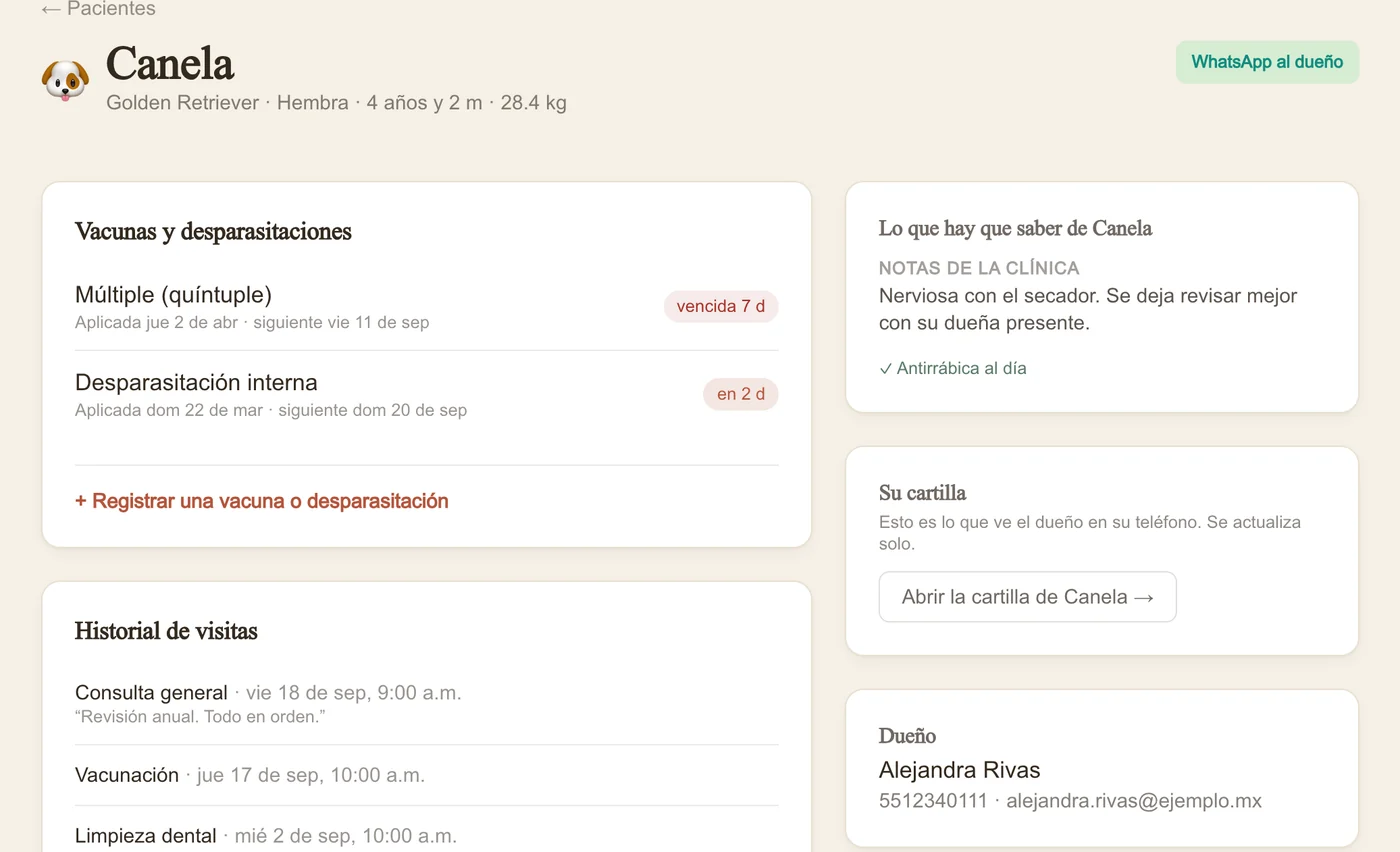
Task: Select the Desparasitación interna row
Action: coord(426,395)
